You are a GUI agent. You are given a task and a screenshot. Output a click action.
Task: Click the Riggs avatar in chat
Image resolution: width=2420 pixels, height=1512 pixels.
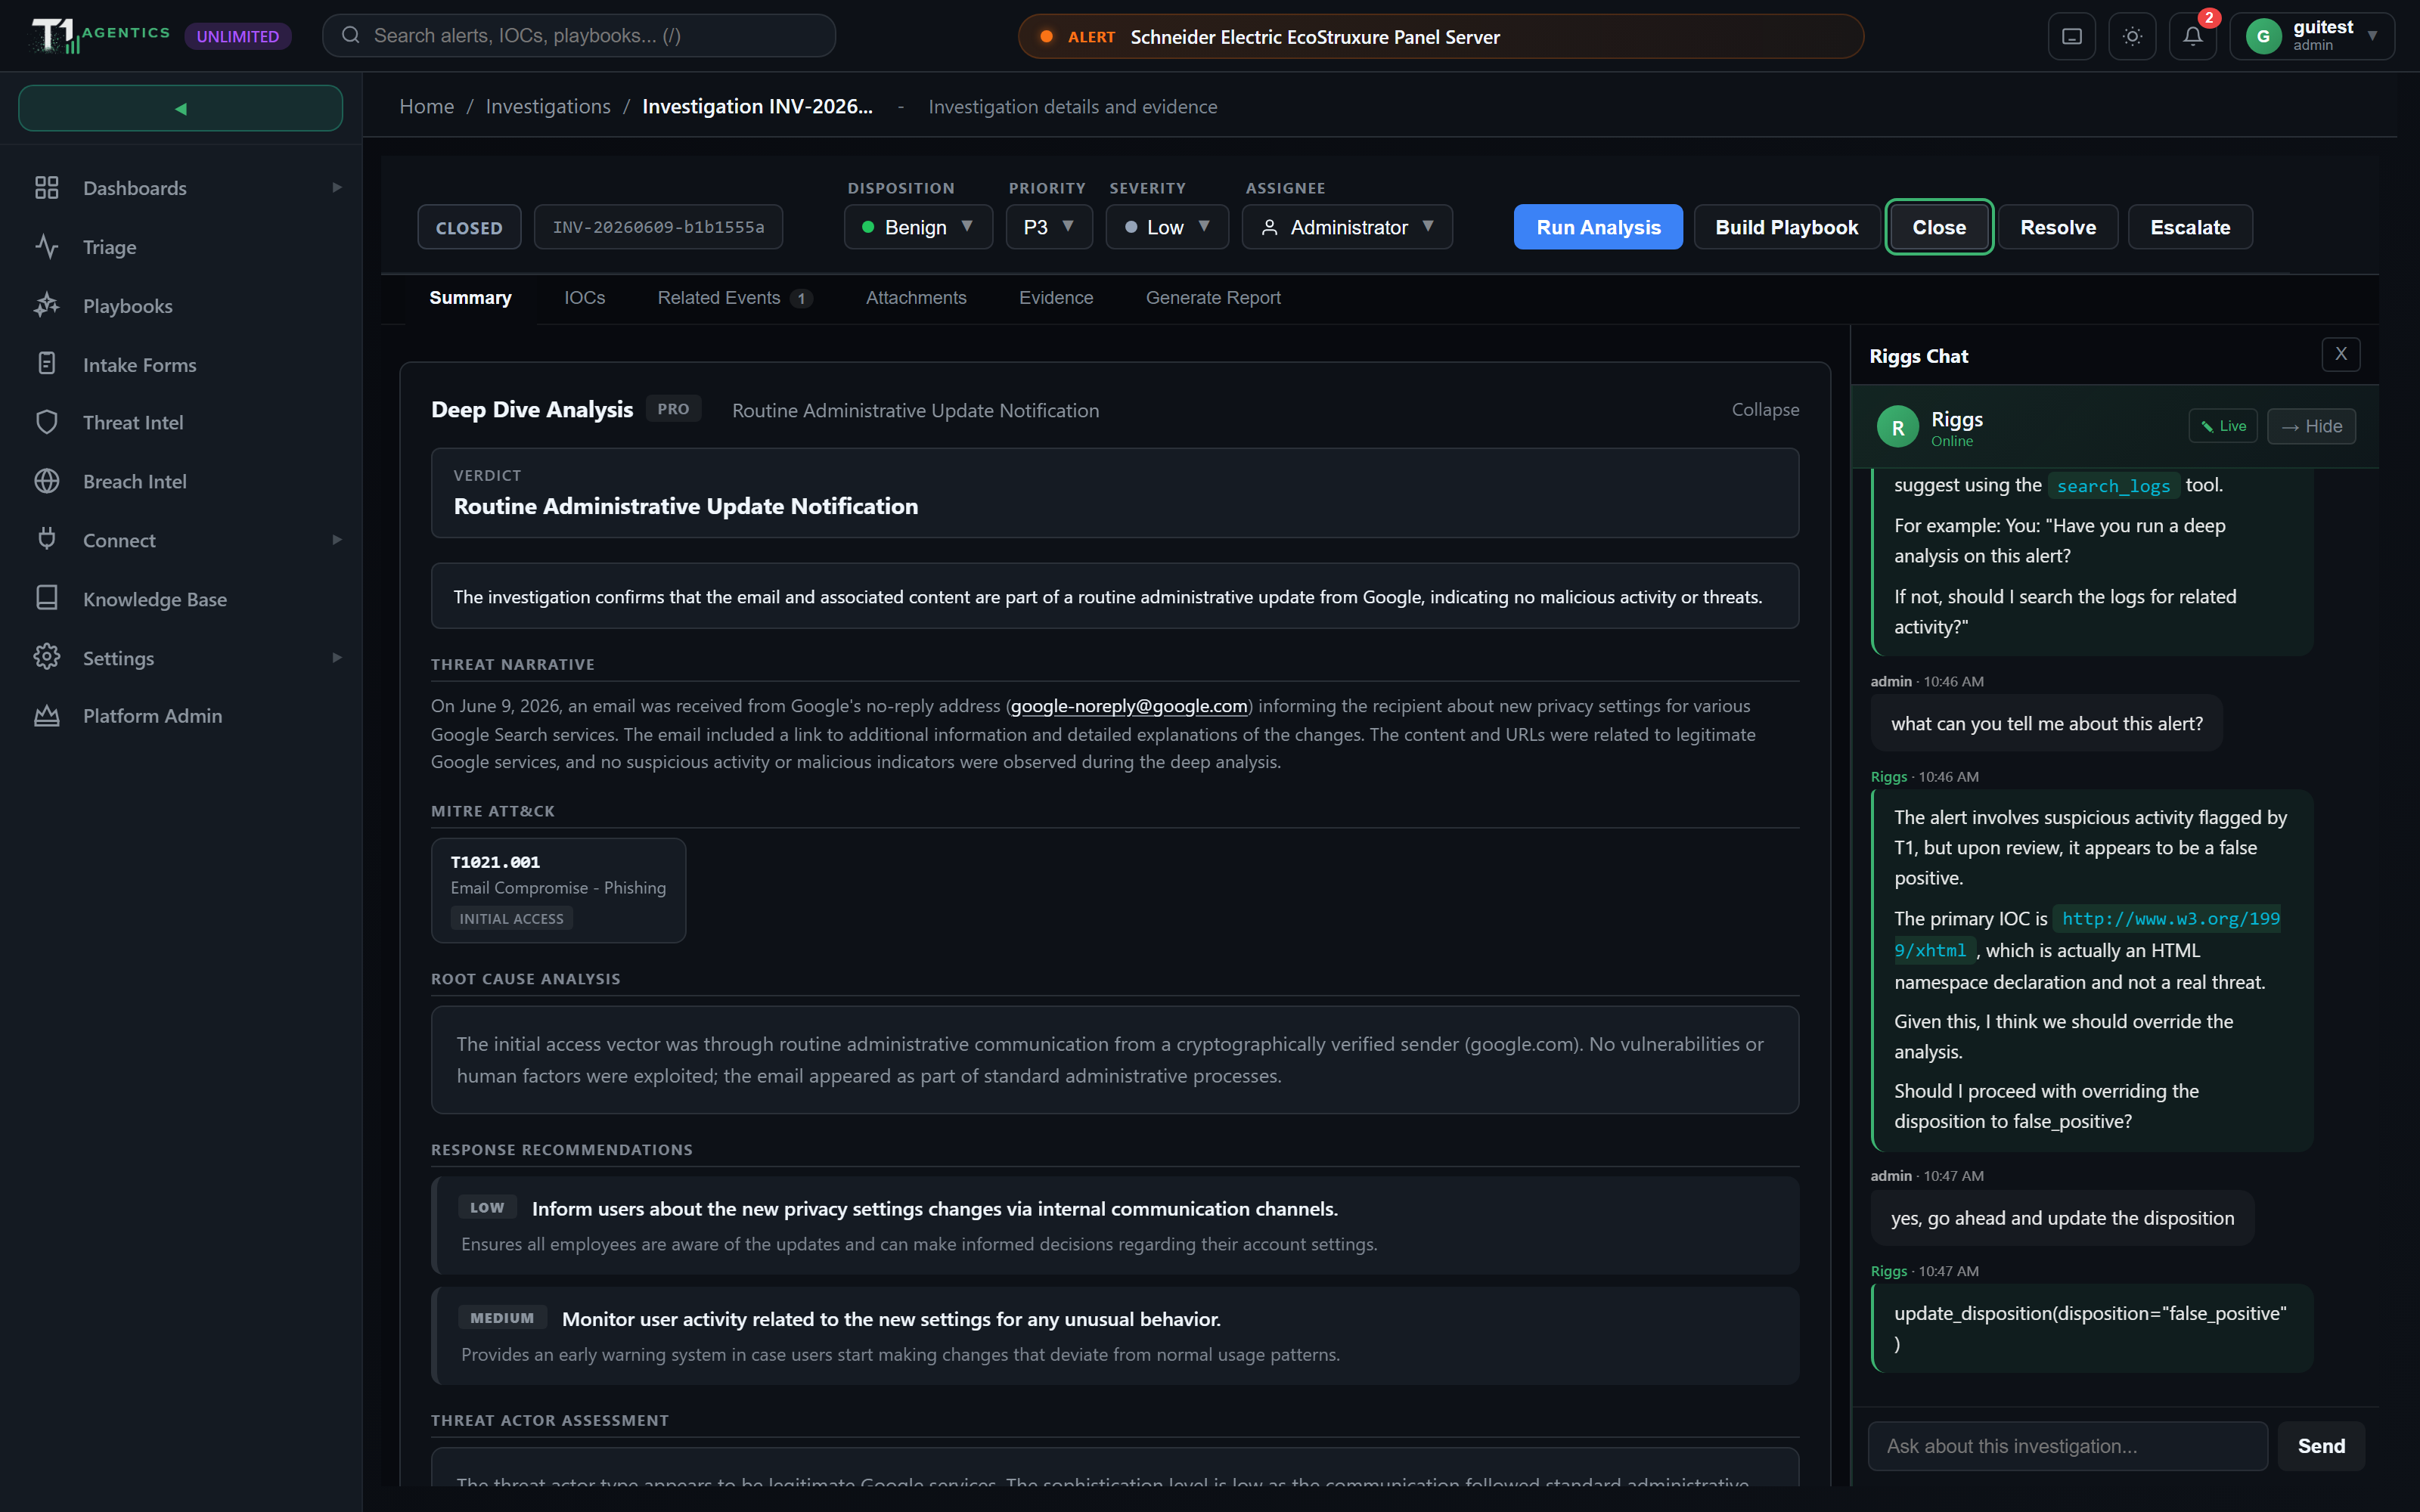[x=1898, y=427]
